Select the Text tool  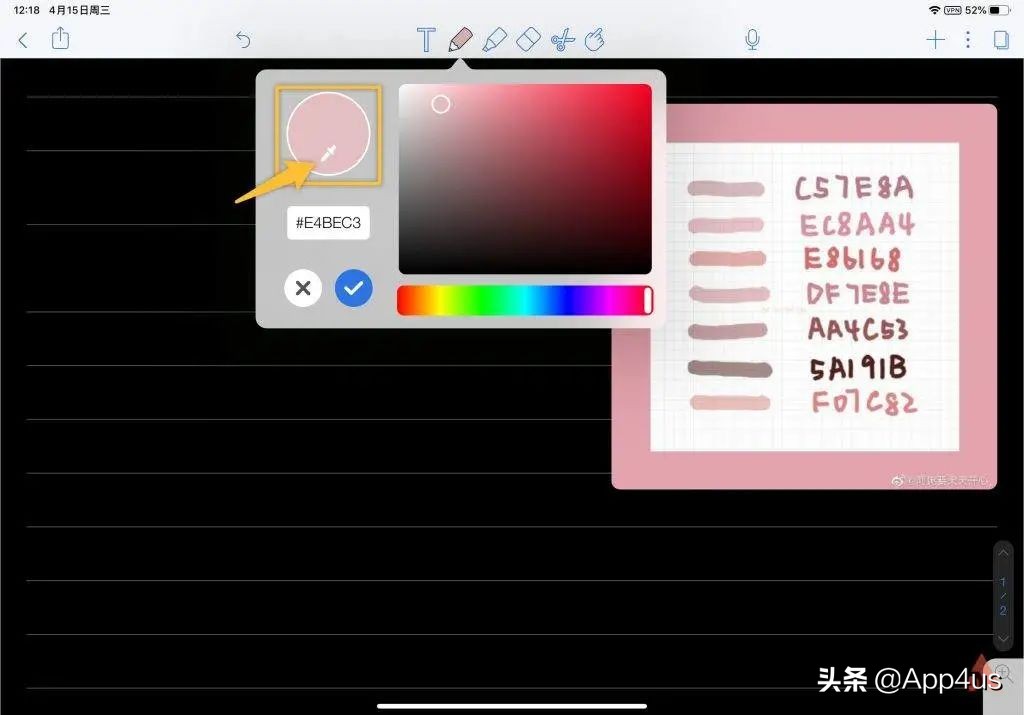point(425,39)
